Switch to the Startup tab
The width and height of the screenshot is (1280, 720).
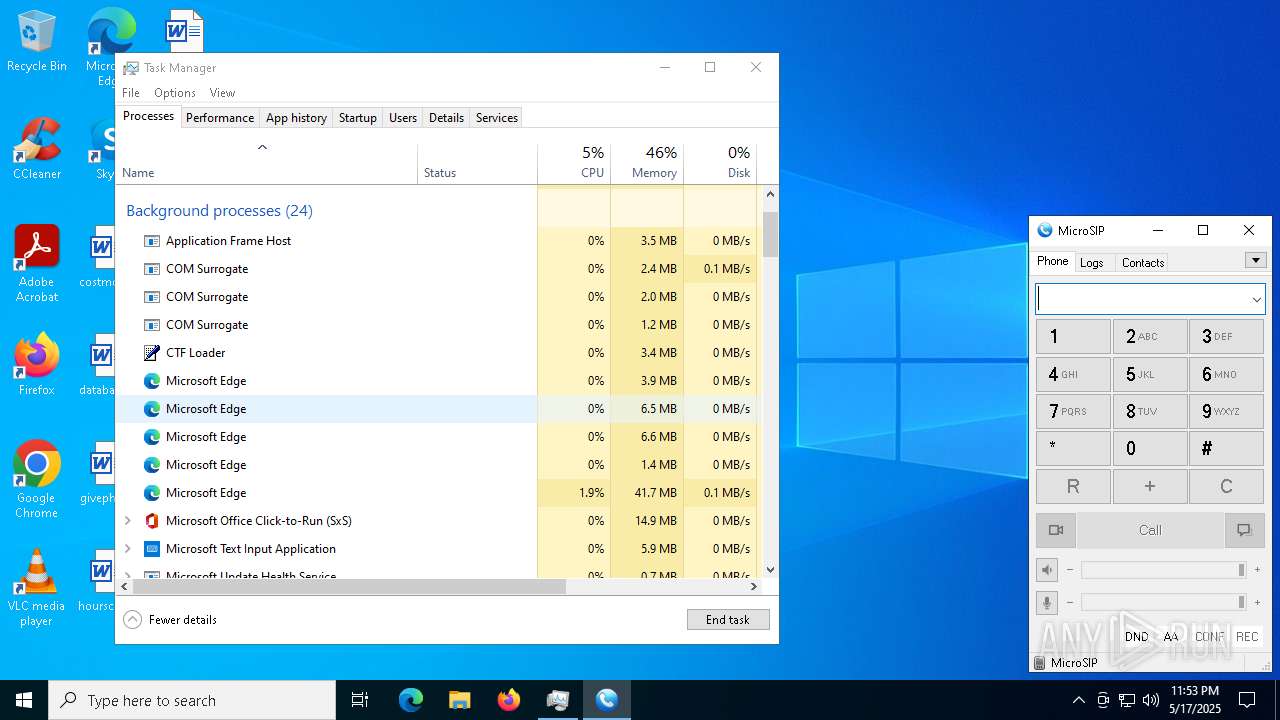coord(357,117)
